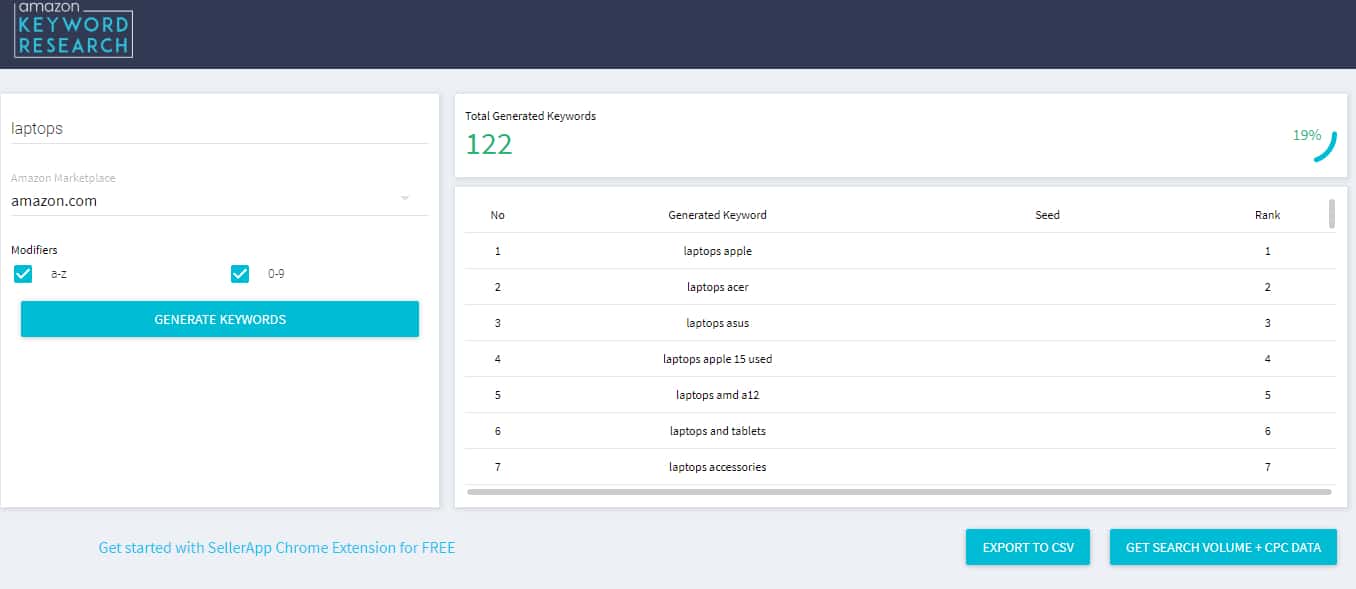This screenshot has height=589, width=1356.
Task: Open the SellerApp Chrome Extension link
Action: click(277, 548)
